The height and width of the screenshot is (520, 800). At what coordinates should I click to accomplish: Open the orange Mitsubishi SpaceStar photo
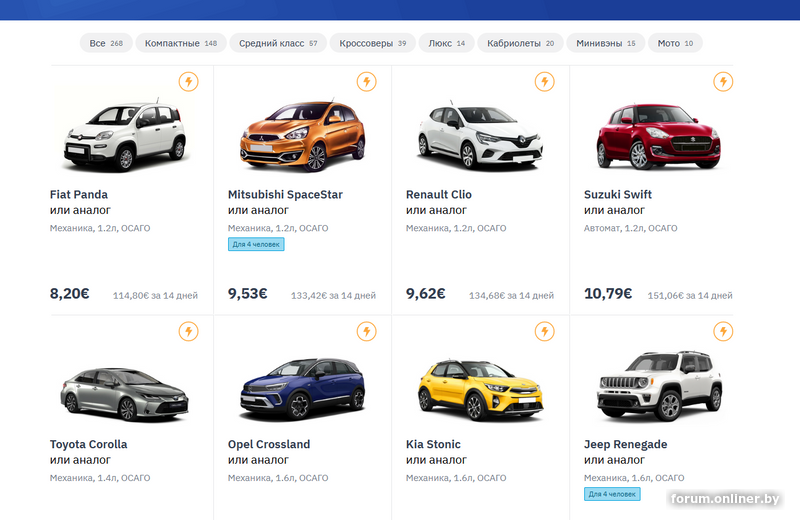[303, 135]
